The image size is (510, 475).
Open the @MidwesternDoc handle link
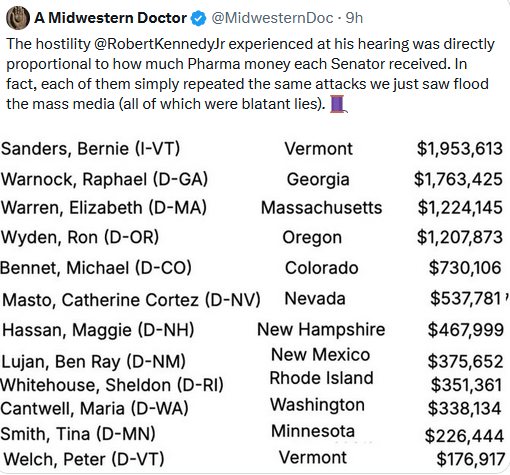coord(272,18)
